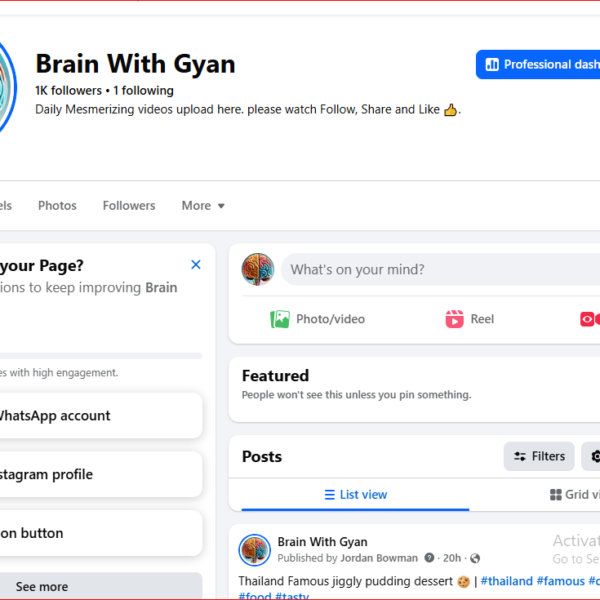Click the List view lines icon
Image resolution: width=600 pixels, height=600 pixels.
[x=329, y=495]
